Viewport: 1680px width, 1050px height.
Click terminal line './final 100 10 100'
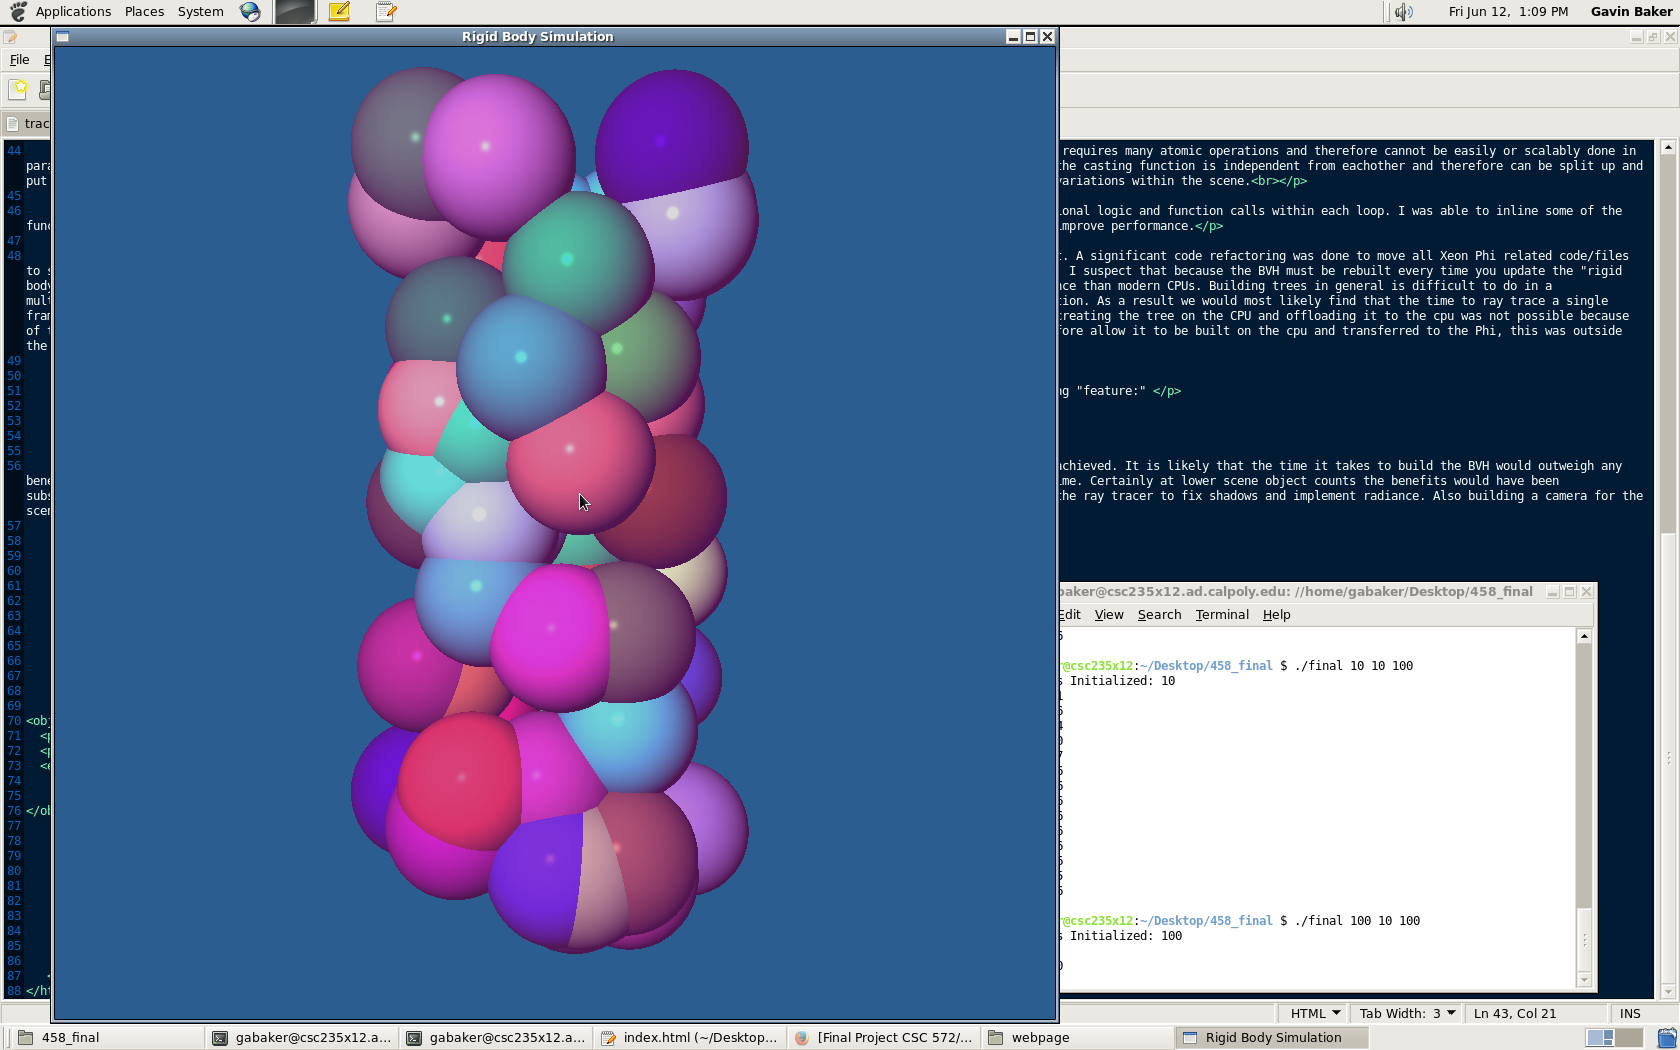(x=1357, y=921)
